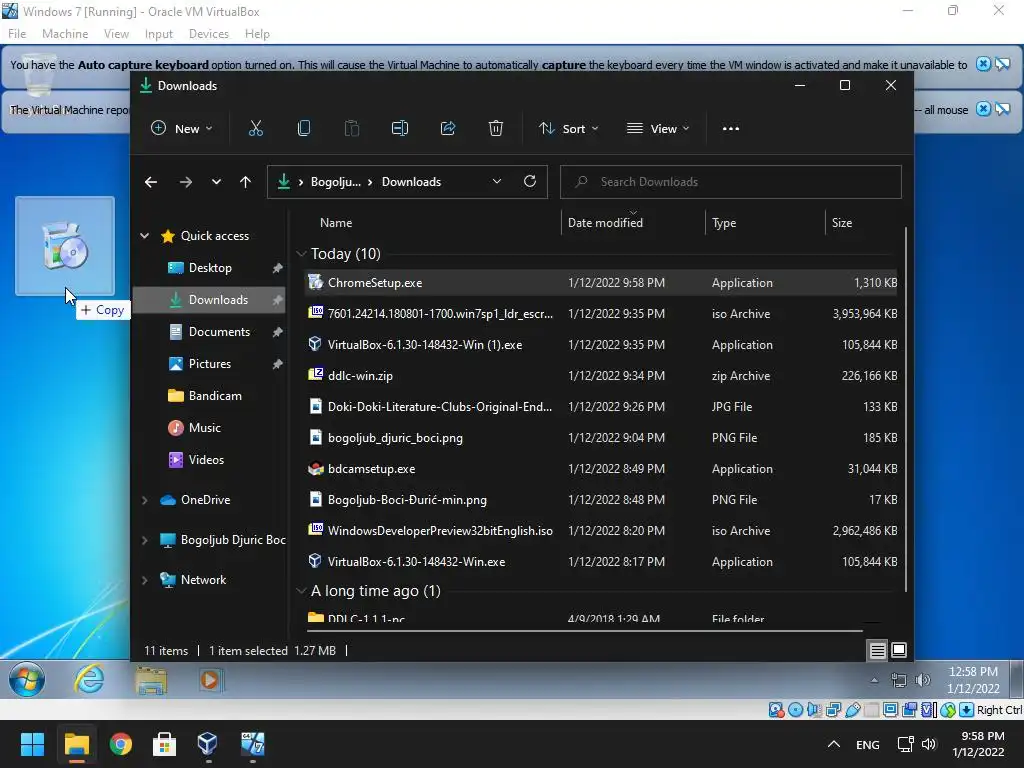Open VirtualBox File menu

click(17, 34)
